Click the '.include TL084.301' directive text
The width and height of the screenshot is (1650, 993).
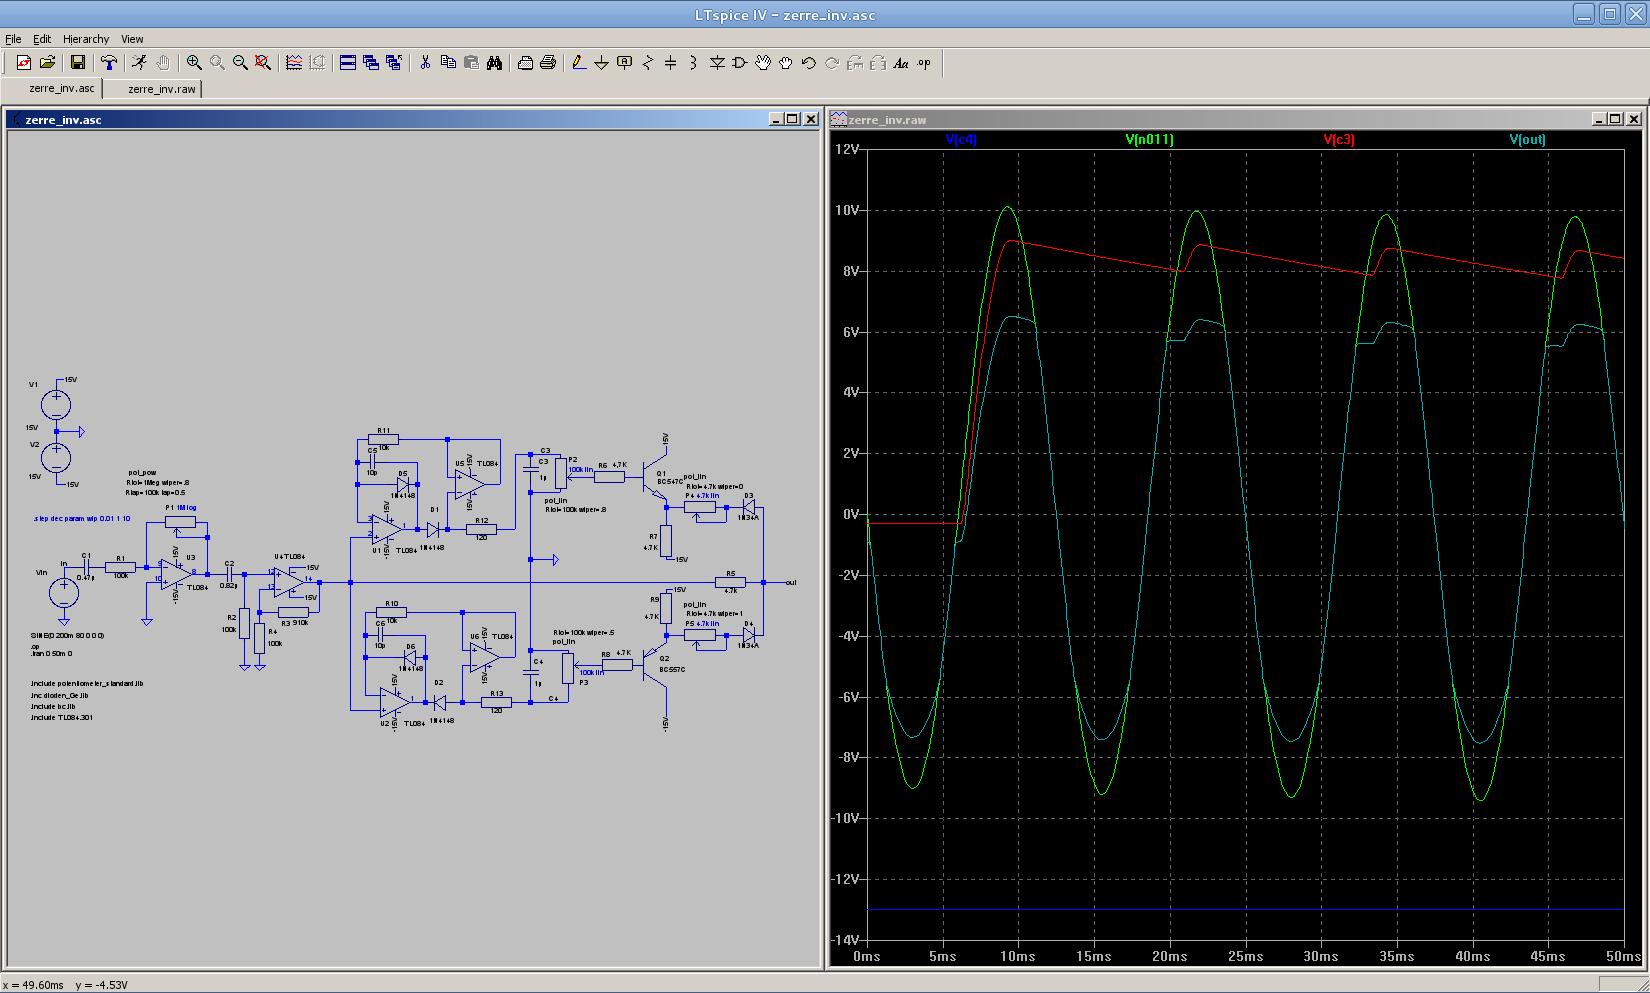(62, 717)
